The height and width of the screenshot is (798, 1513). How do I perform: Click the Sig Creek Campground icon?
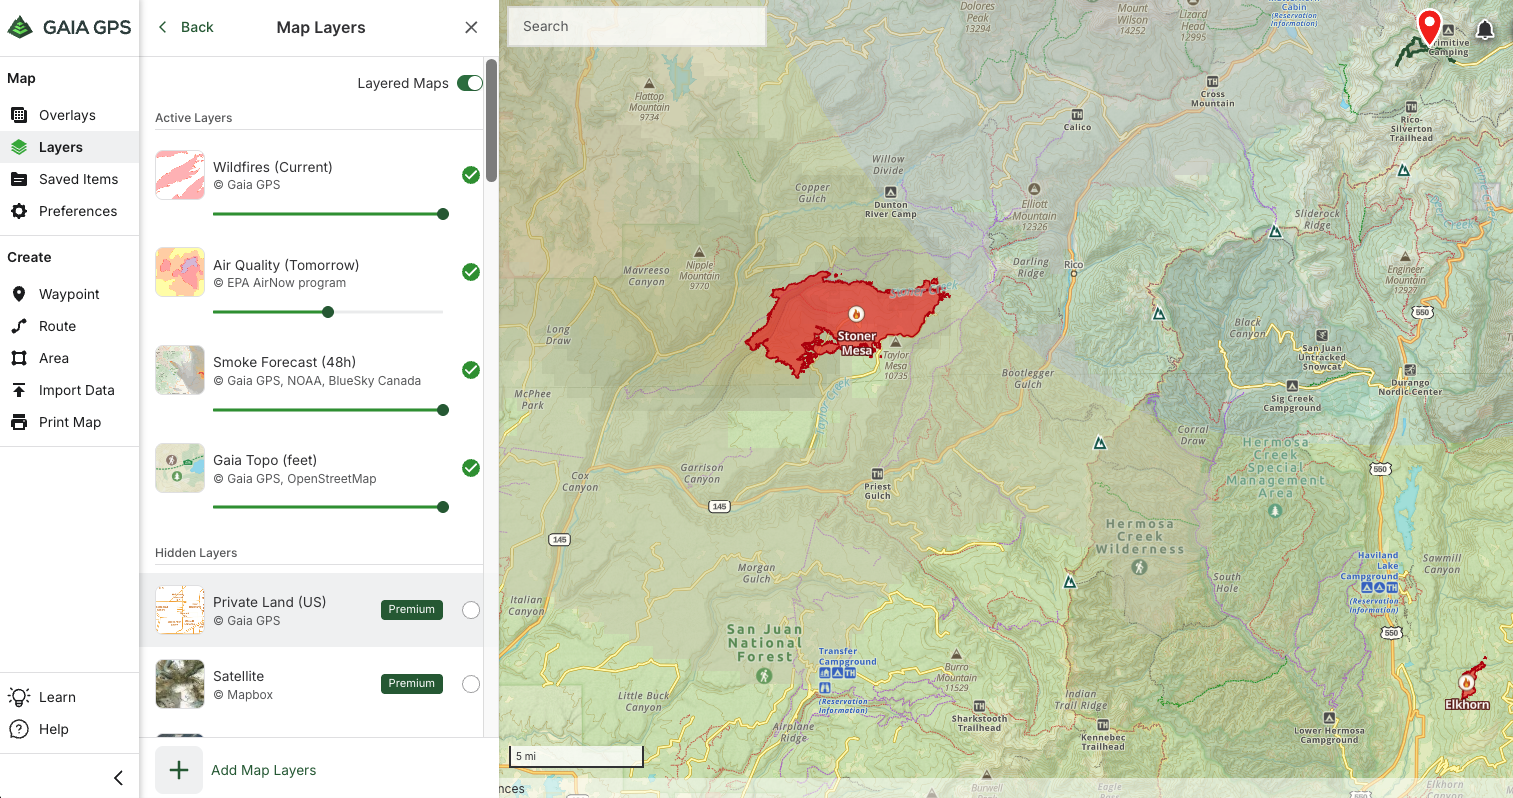(1293, 385)
